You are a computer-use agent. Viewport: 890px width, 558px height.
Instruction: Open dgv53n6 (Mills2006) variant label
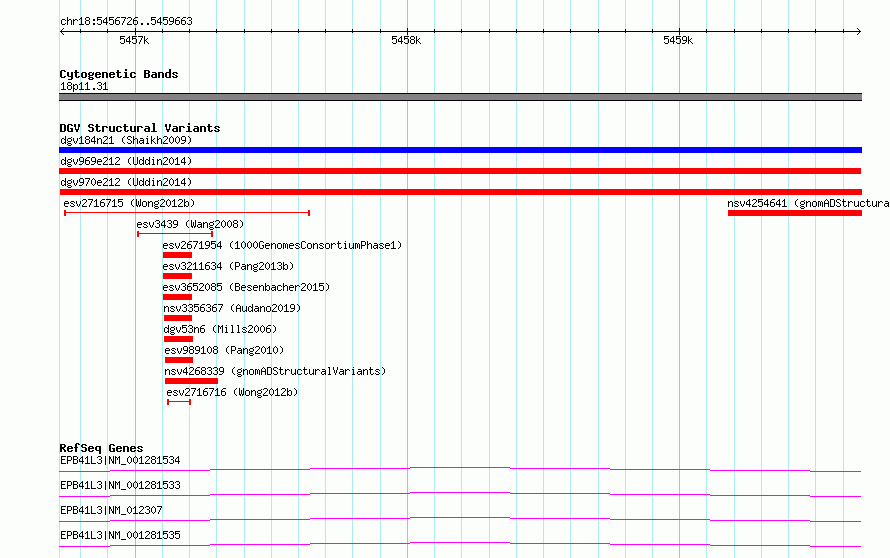click(x=220, y=329)
